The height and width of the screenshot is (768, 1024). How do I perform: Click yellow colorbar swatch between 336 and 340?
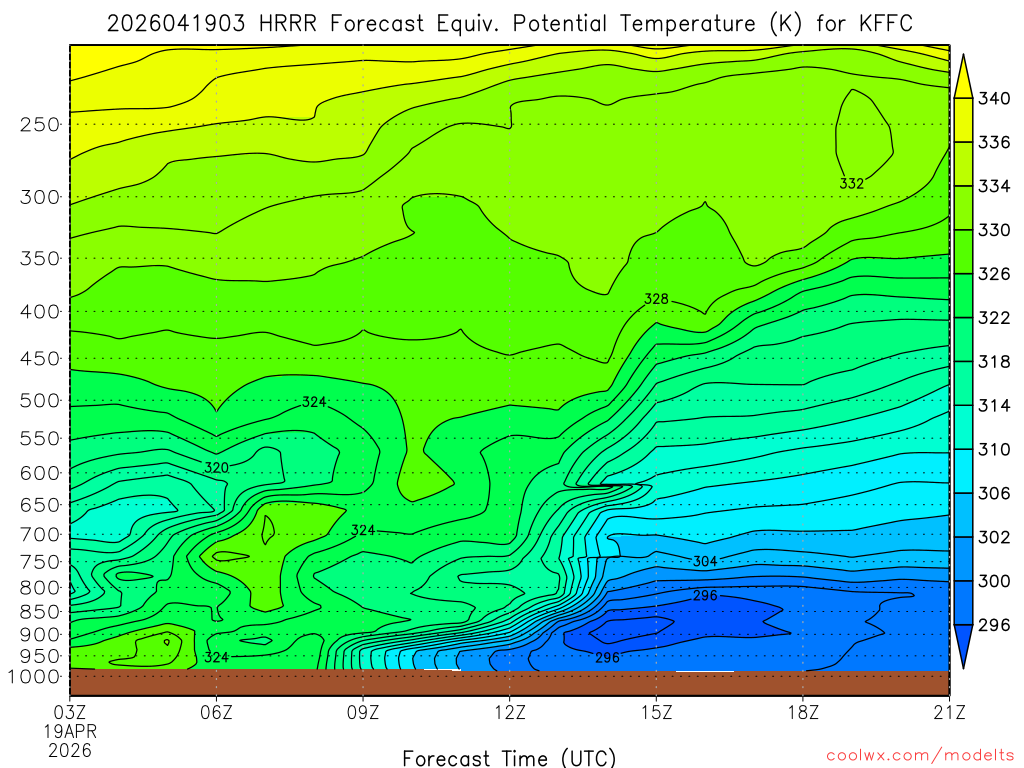point(963,120)
